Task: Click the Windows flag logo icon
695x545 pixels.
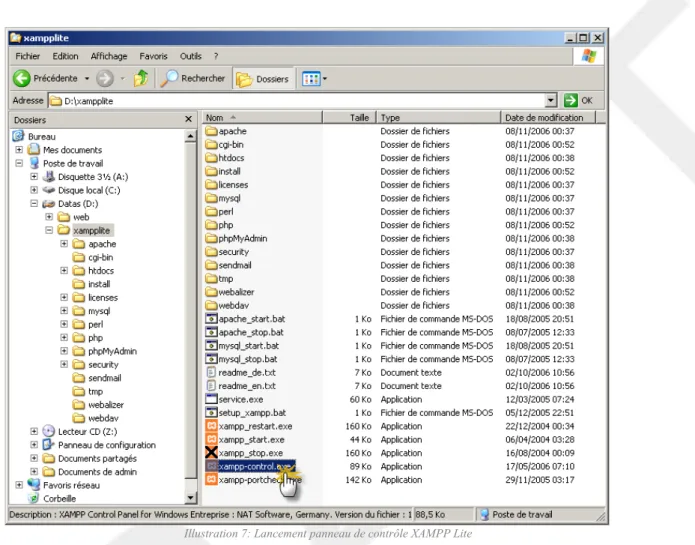Action: click(x=589, y=56)
